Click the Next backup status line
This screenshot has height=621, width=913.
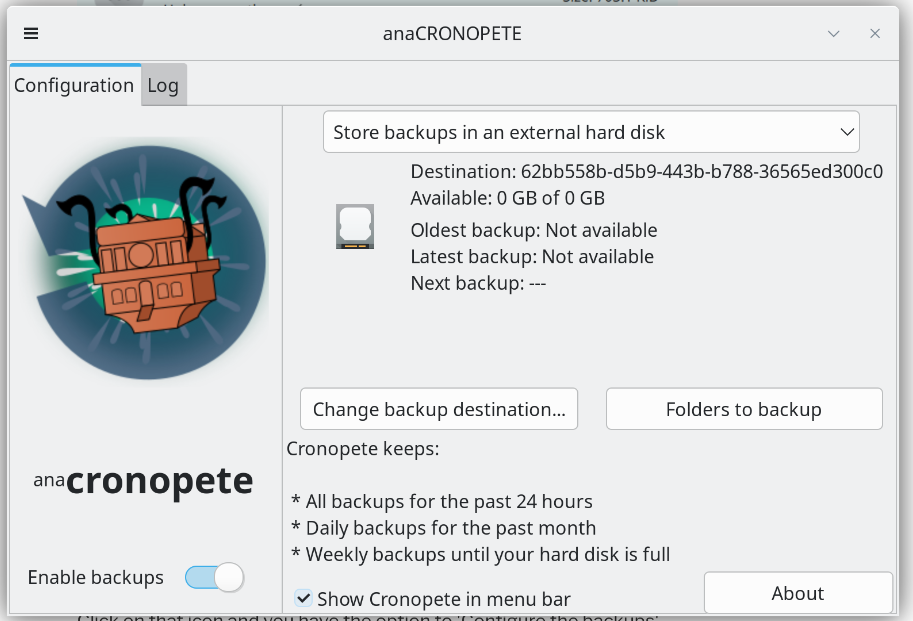tap(478, 283)
